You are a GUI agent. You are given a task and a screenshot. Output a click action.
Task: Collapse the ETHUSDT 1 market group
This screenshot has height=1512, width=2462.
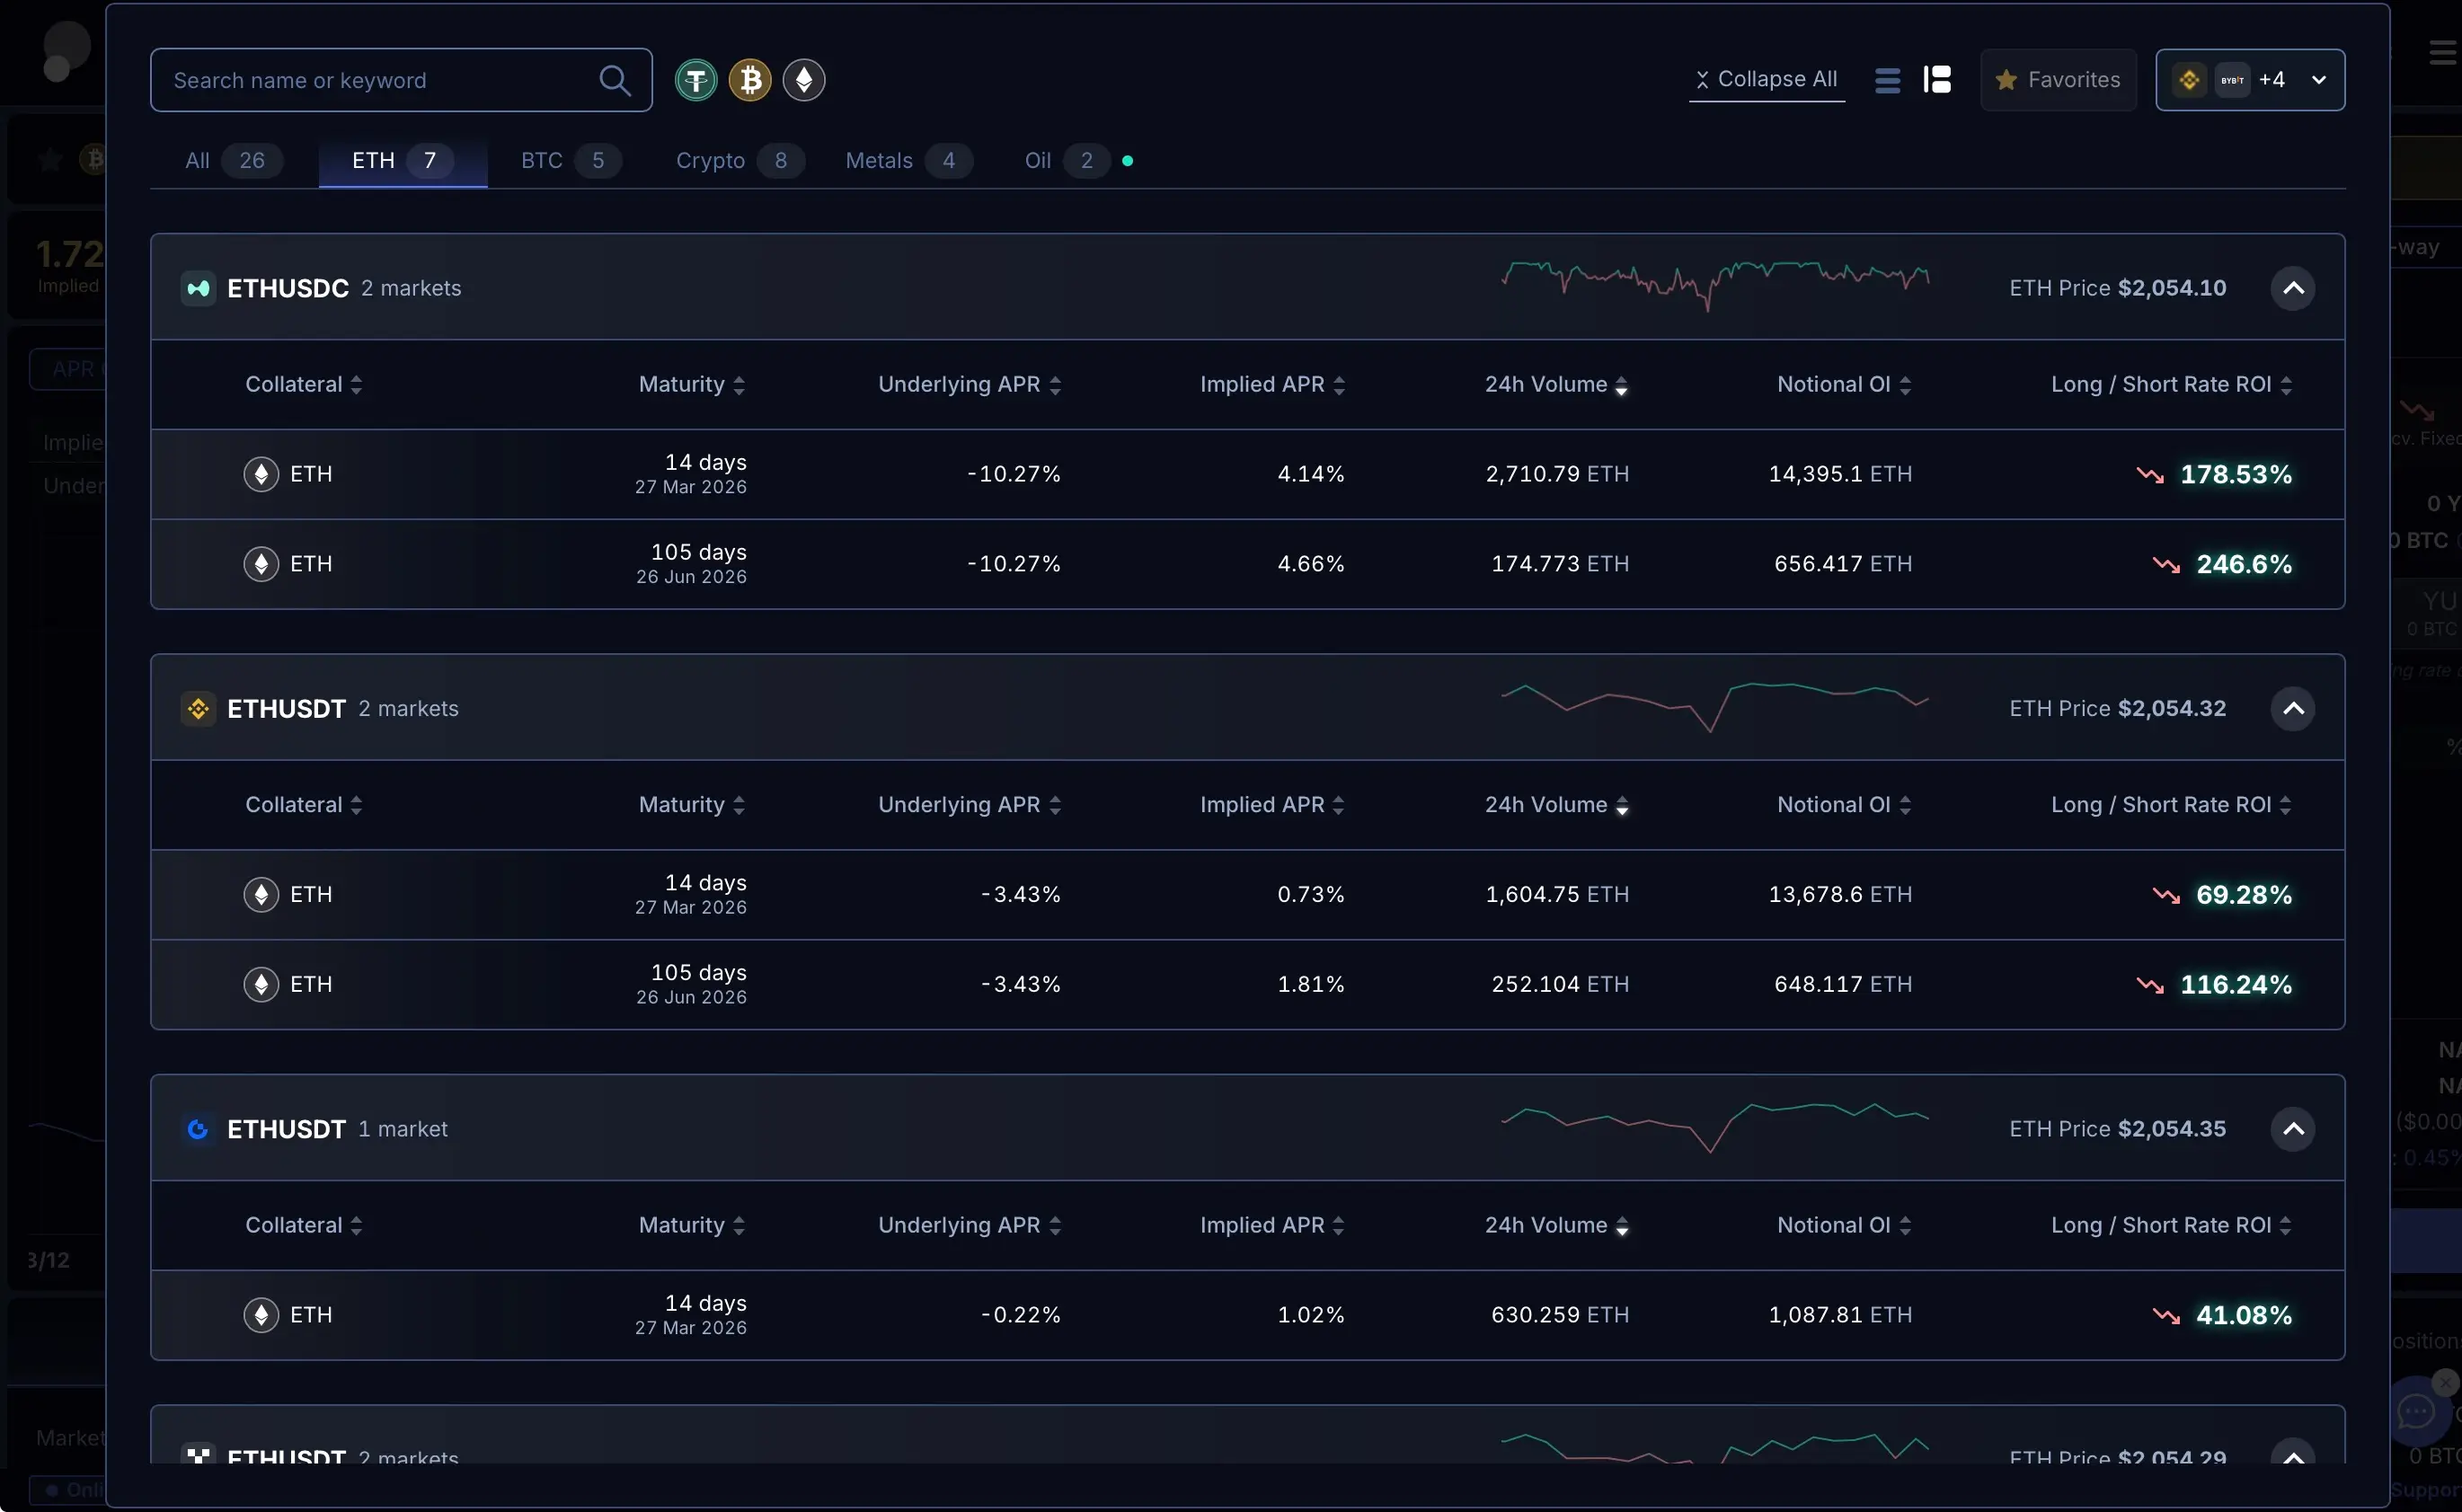pyautogui.click(x=2292, y=1129)
